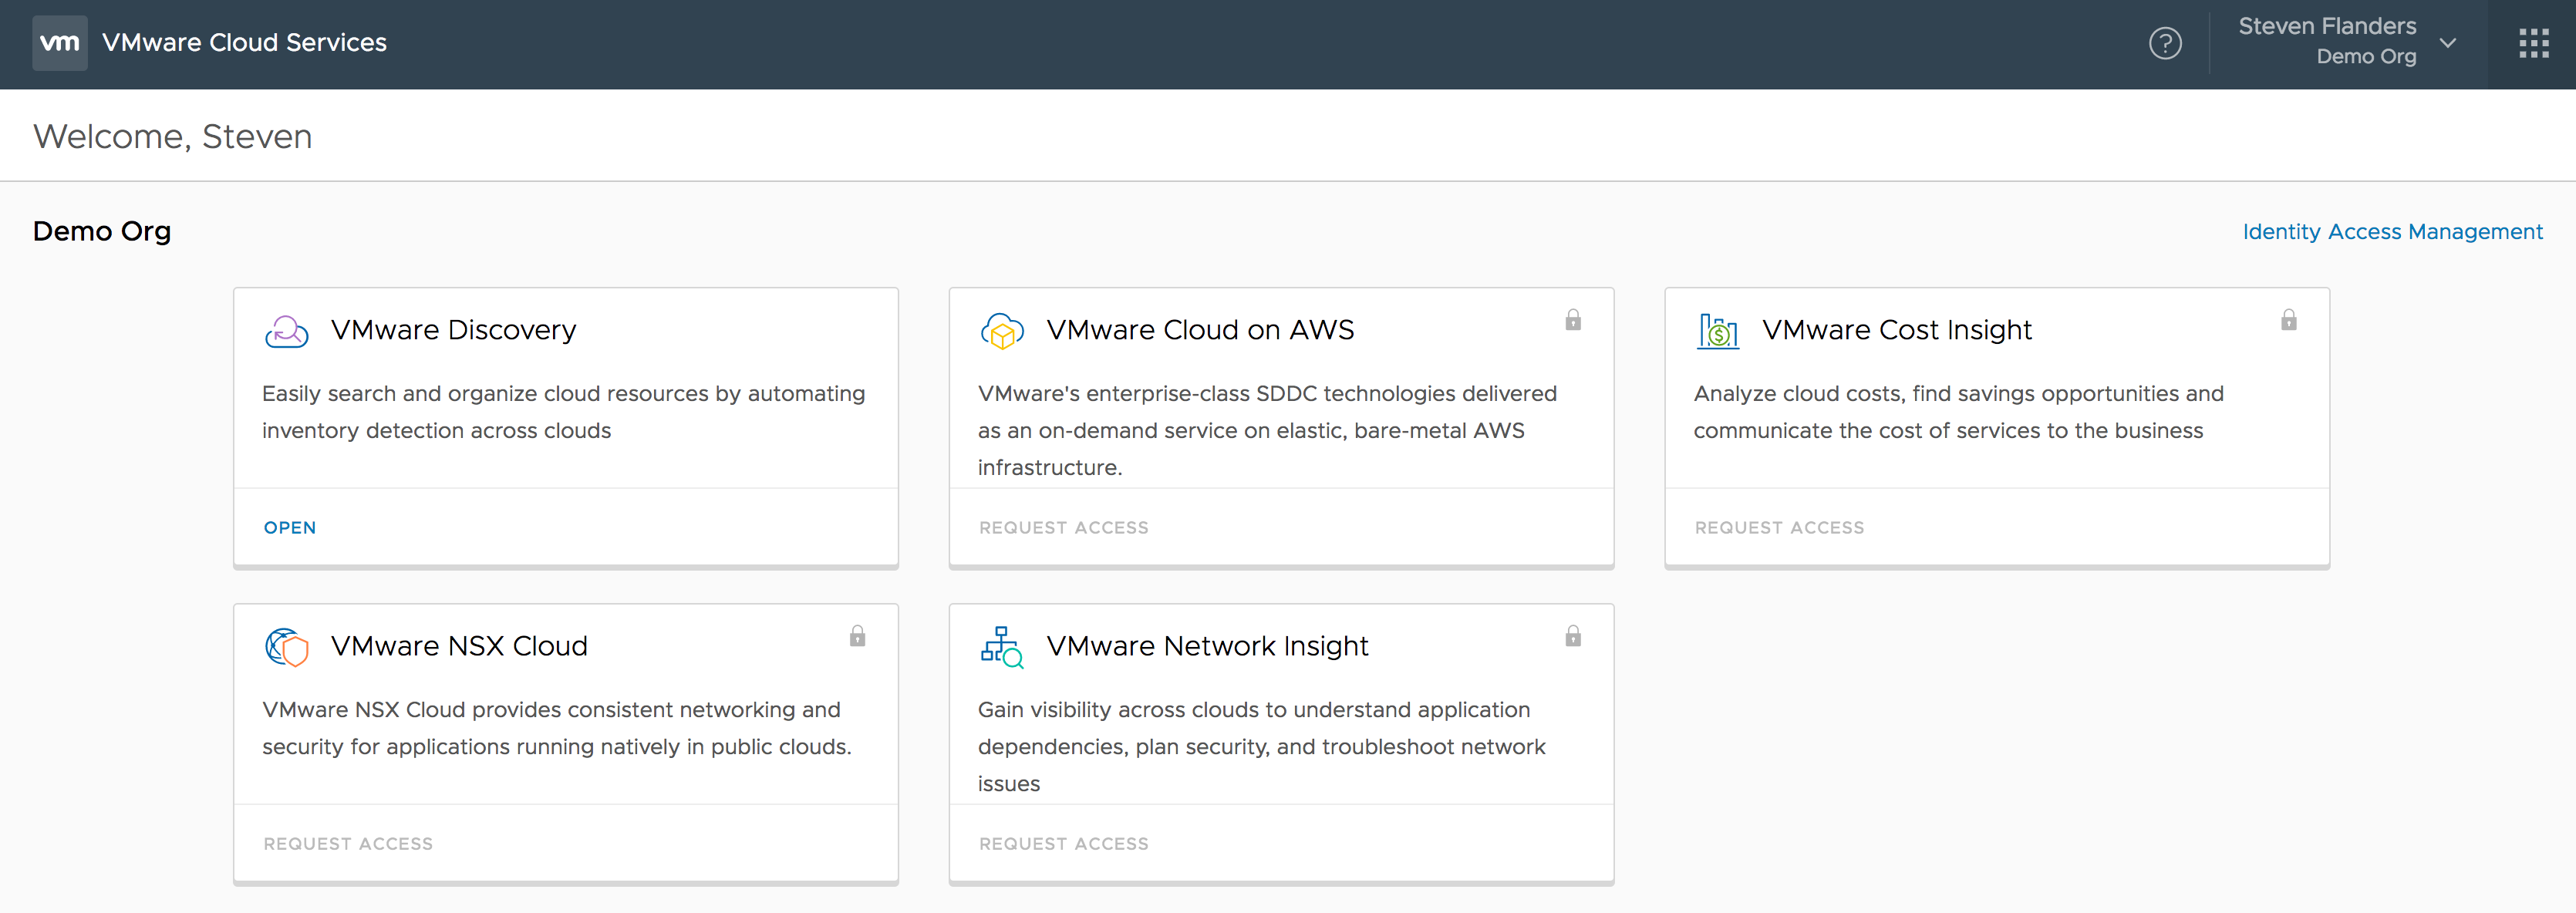This screenshot has height=913, width=2576.
Task: Click the NSX Cloud description text
Action: click(557, 728)
